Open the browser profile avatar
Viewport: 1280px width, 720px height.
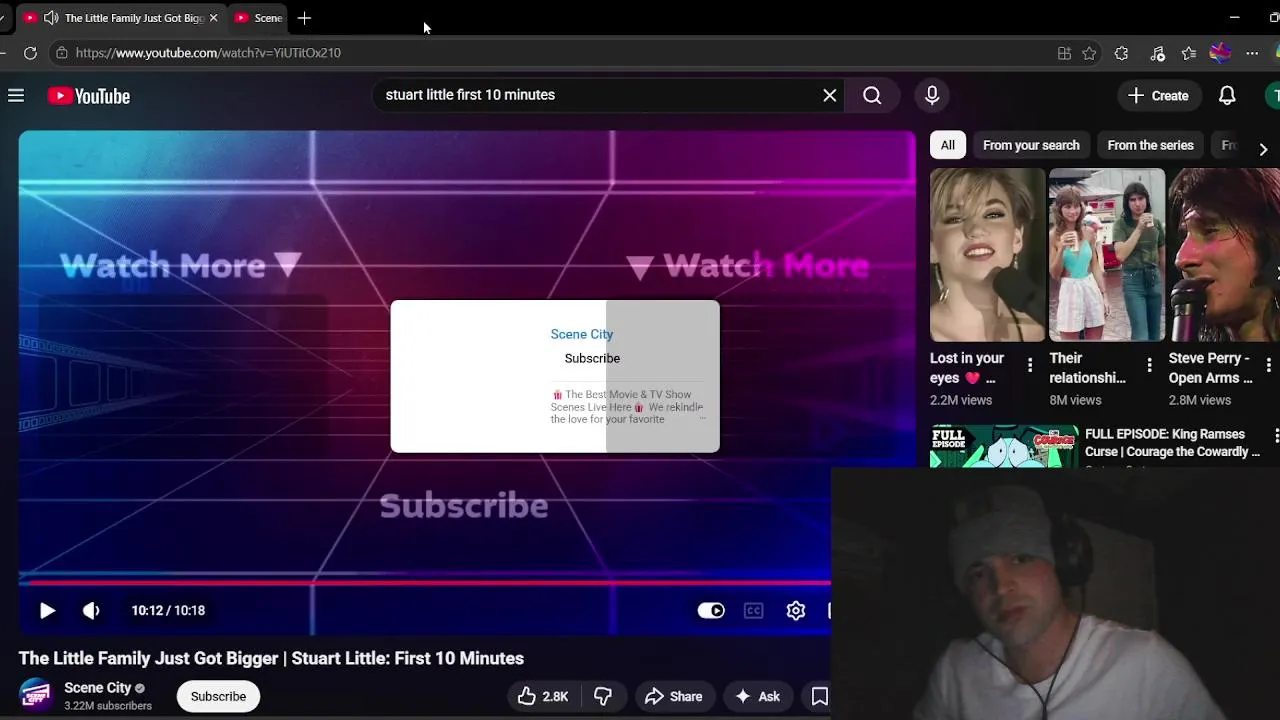tap(1220, 53)
